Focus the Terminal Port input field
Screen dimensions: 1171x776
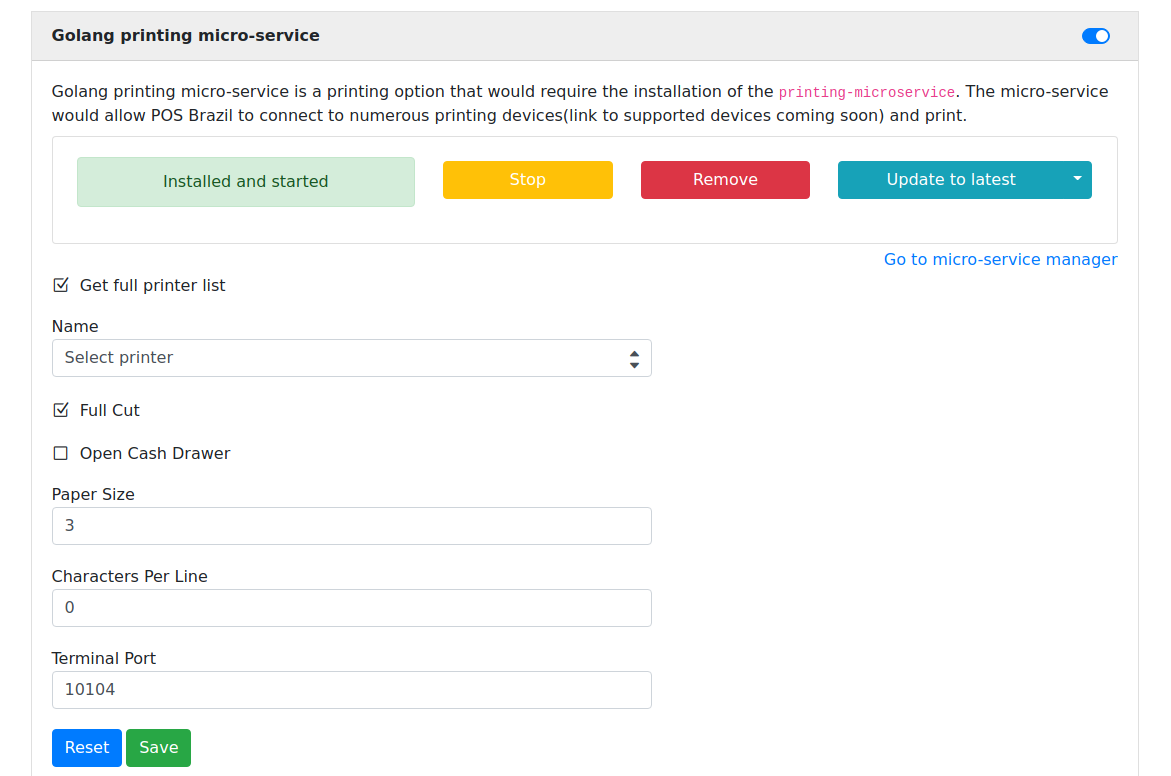pos(352,690)
